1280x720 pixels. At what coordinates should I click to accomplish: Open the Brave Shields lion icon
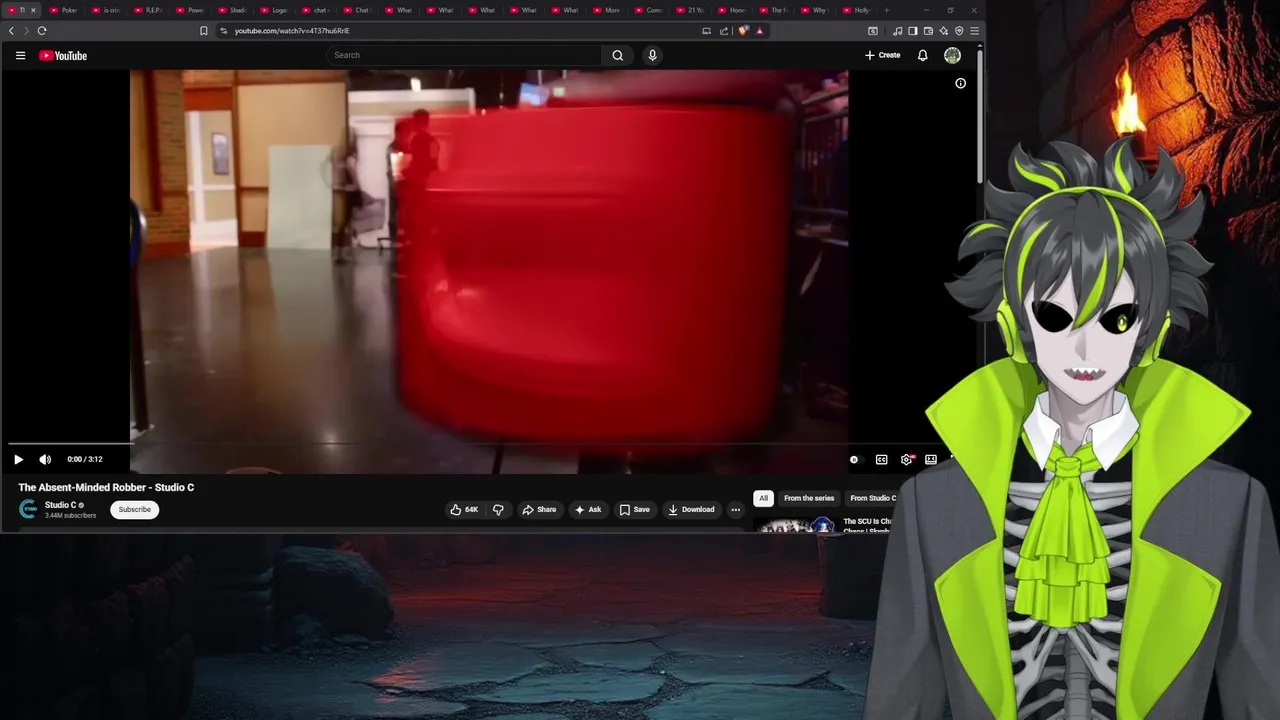pyautogui.click(x=743, y=31)
